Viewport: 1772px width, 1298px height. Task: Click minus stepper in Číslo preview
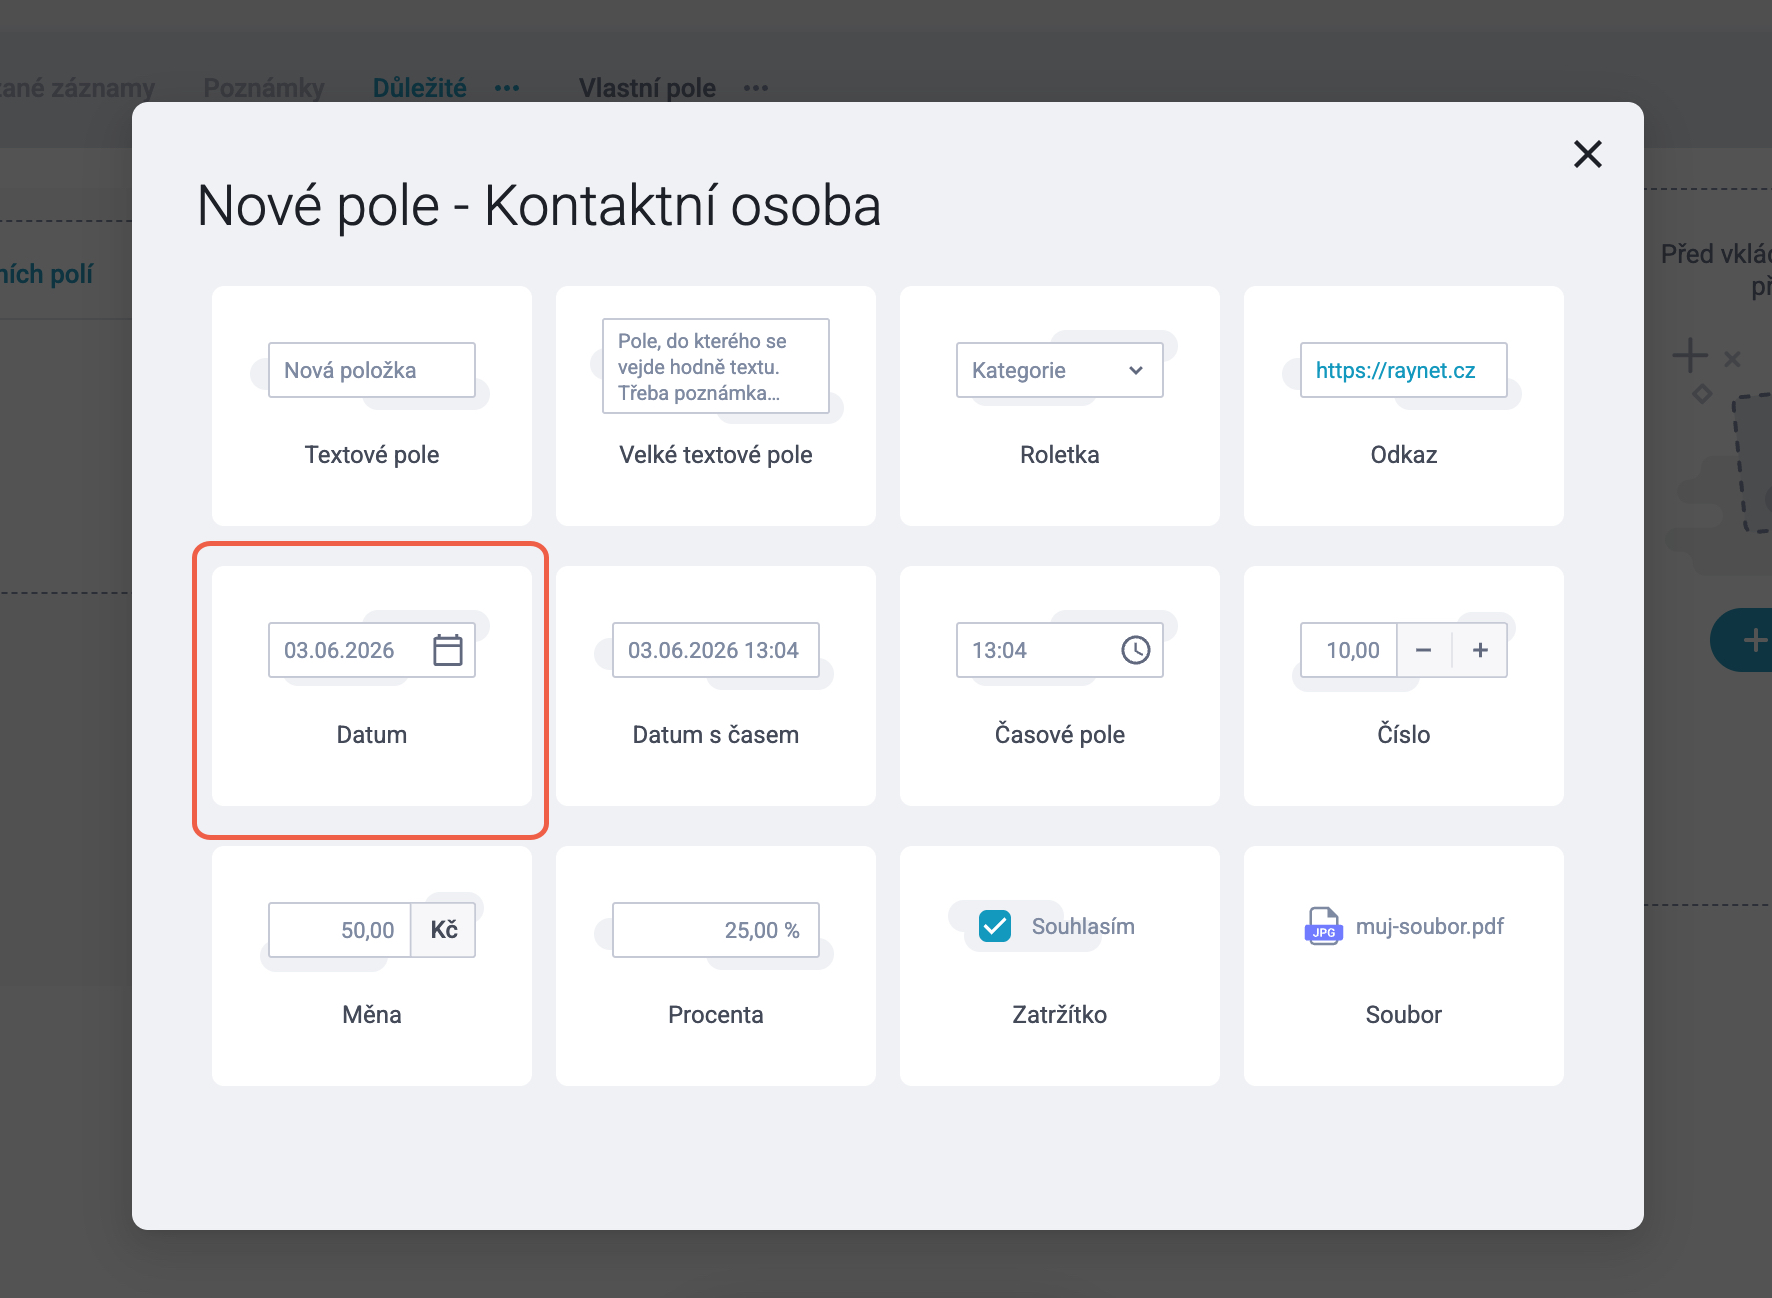tap(1424, 650)
